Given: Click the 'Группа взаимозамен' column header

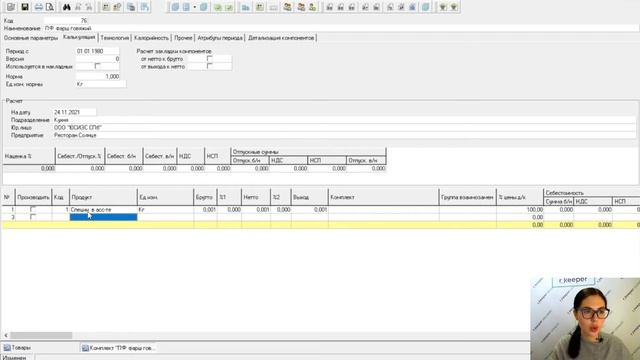Looking at the screenshot, I should (468, 197).
